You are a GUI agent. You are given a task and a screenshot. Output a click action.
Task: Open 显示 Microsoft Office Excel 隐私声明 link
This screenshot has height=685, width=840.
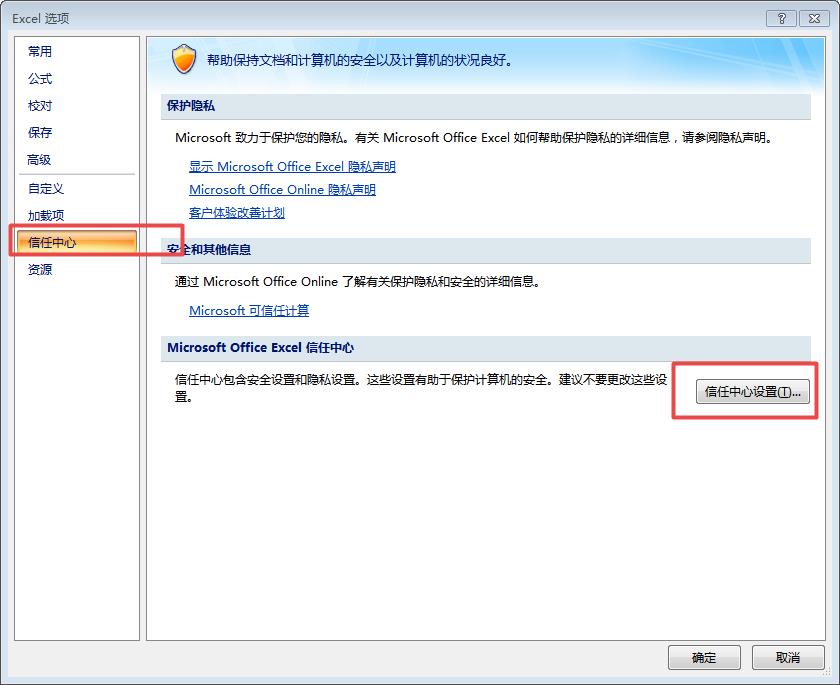292,167
